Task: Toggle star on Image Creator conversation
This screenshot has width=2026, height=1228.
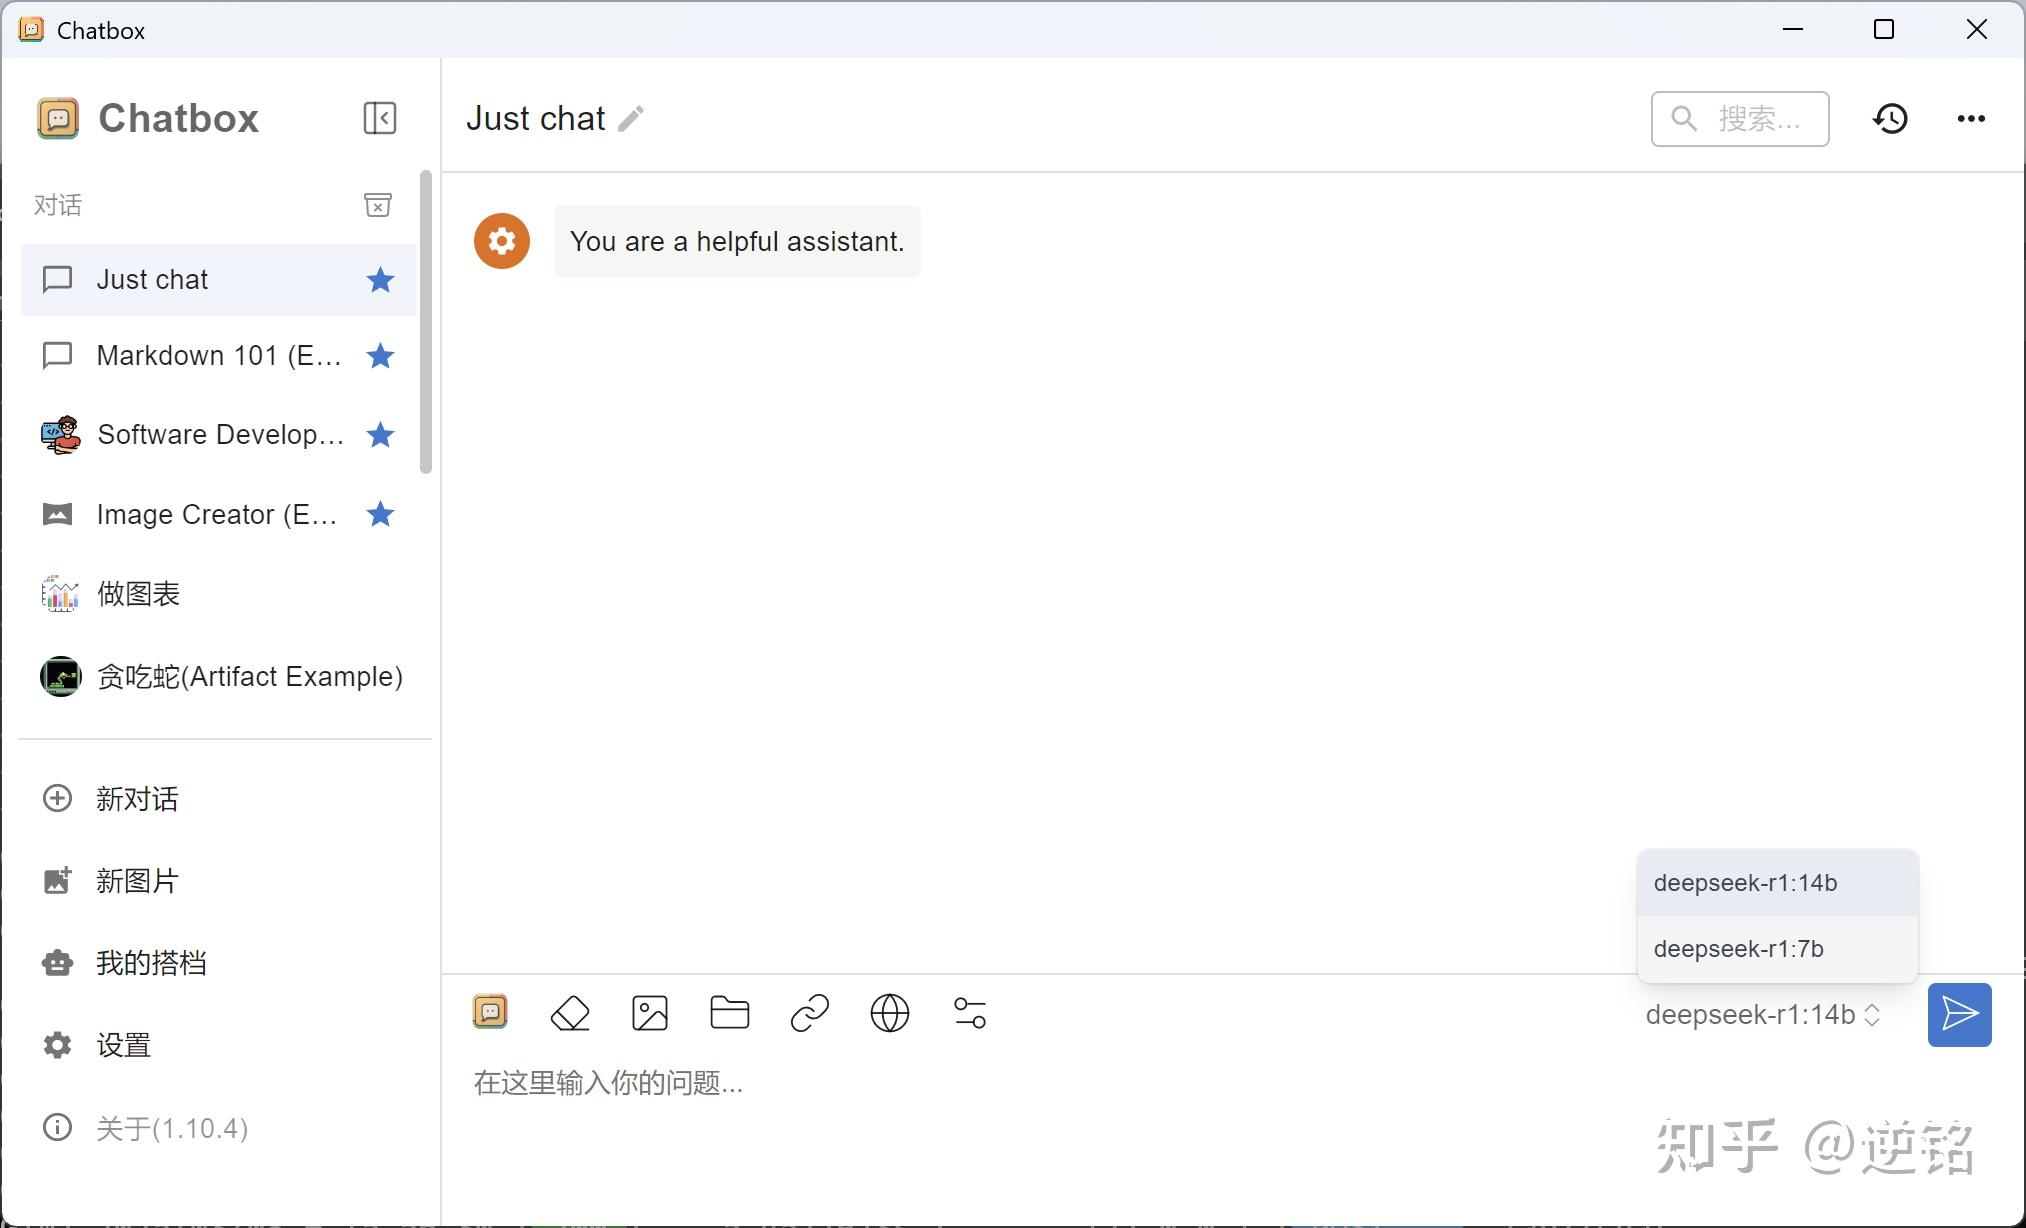Action: tap(380, 514)
